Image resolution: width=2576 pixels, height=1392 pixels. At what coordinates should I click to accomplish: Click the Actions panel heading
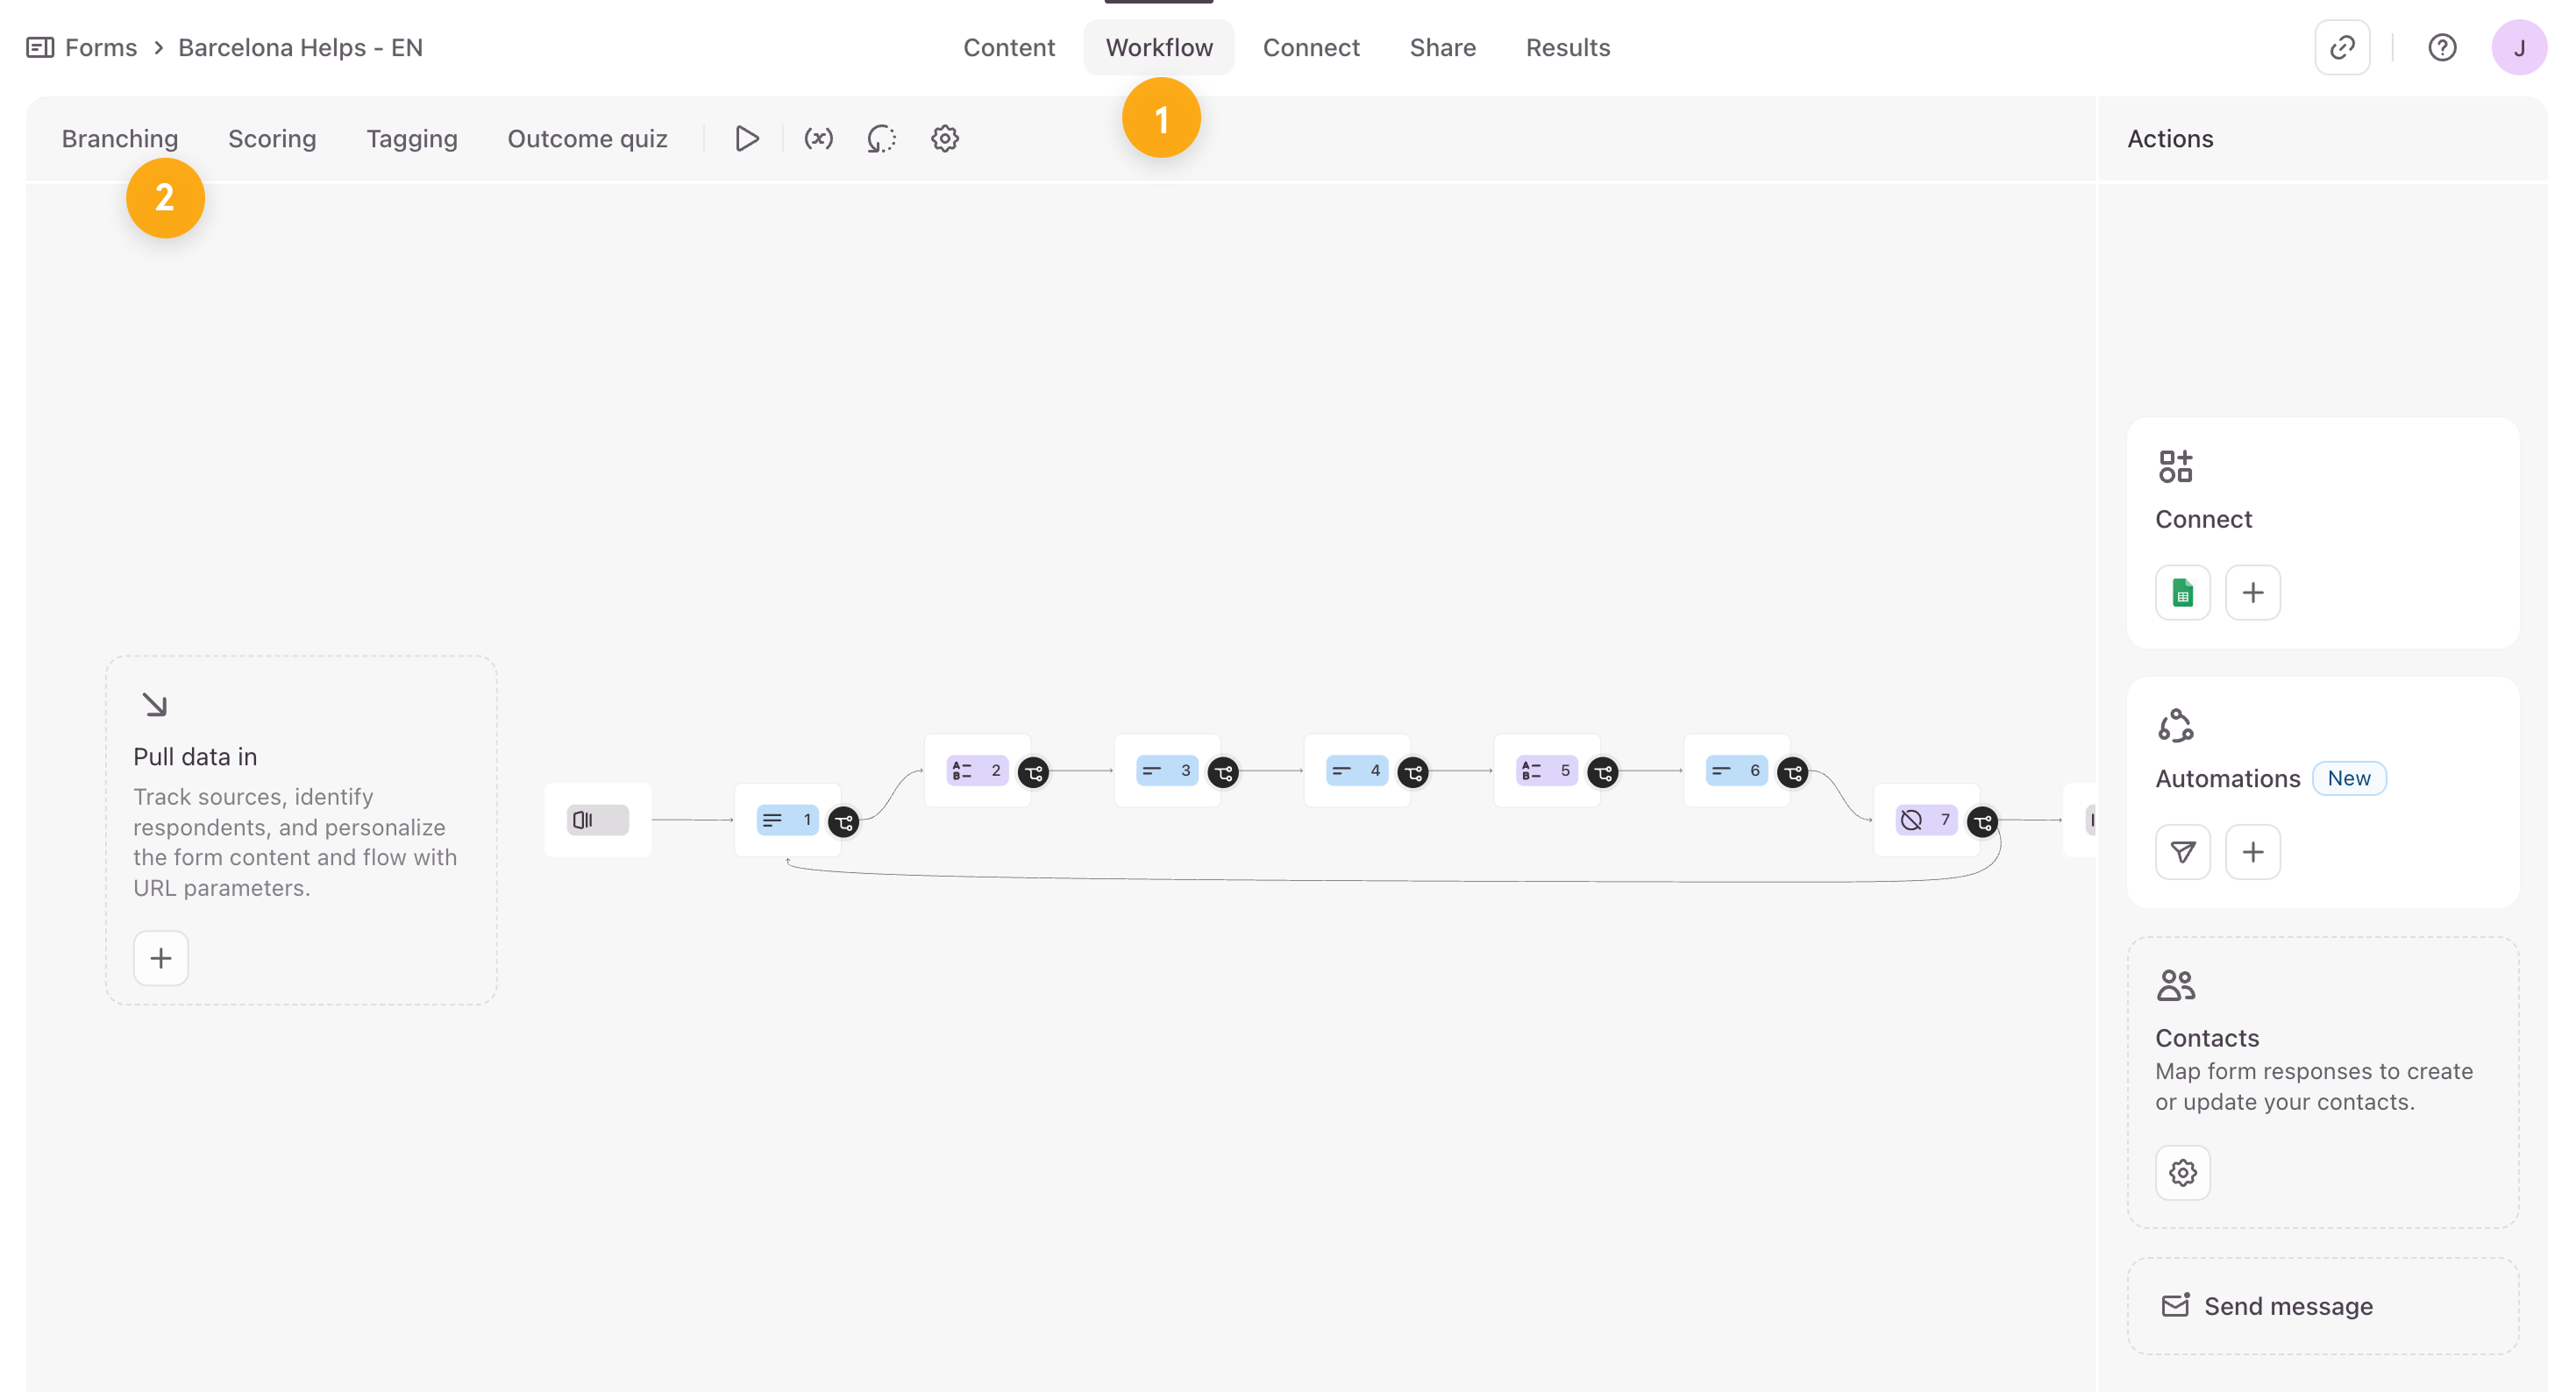(x=2169, y=138)
